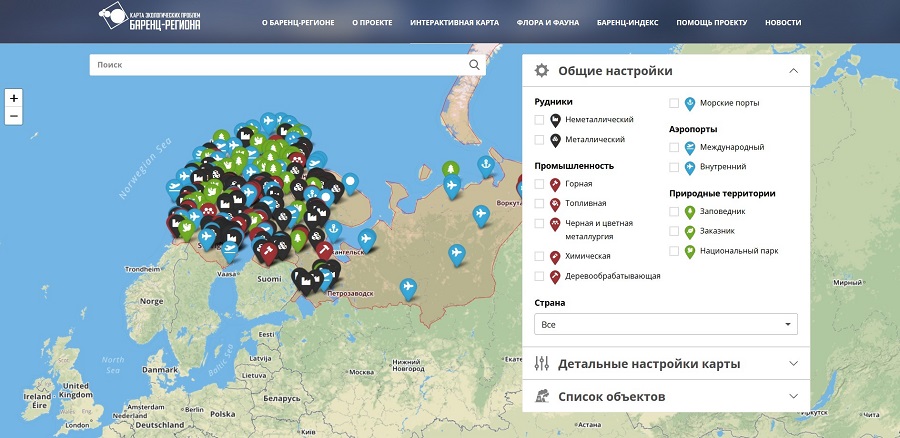Check the Деревообрабатывающая checkbox

539,276
